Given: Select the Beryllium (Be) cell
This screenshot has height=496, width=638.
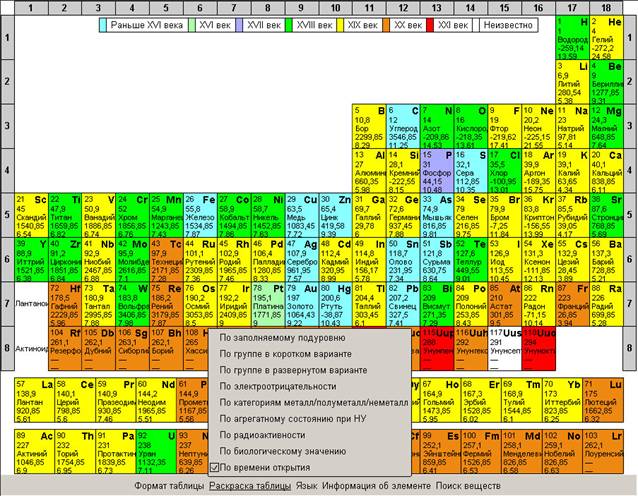Looking at the screenshot, I should [x=606, y=82].
